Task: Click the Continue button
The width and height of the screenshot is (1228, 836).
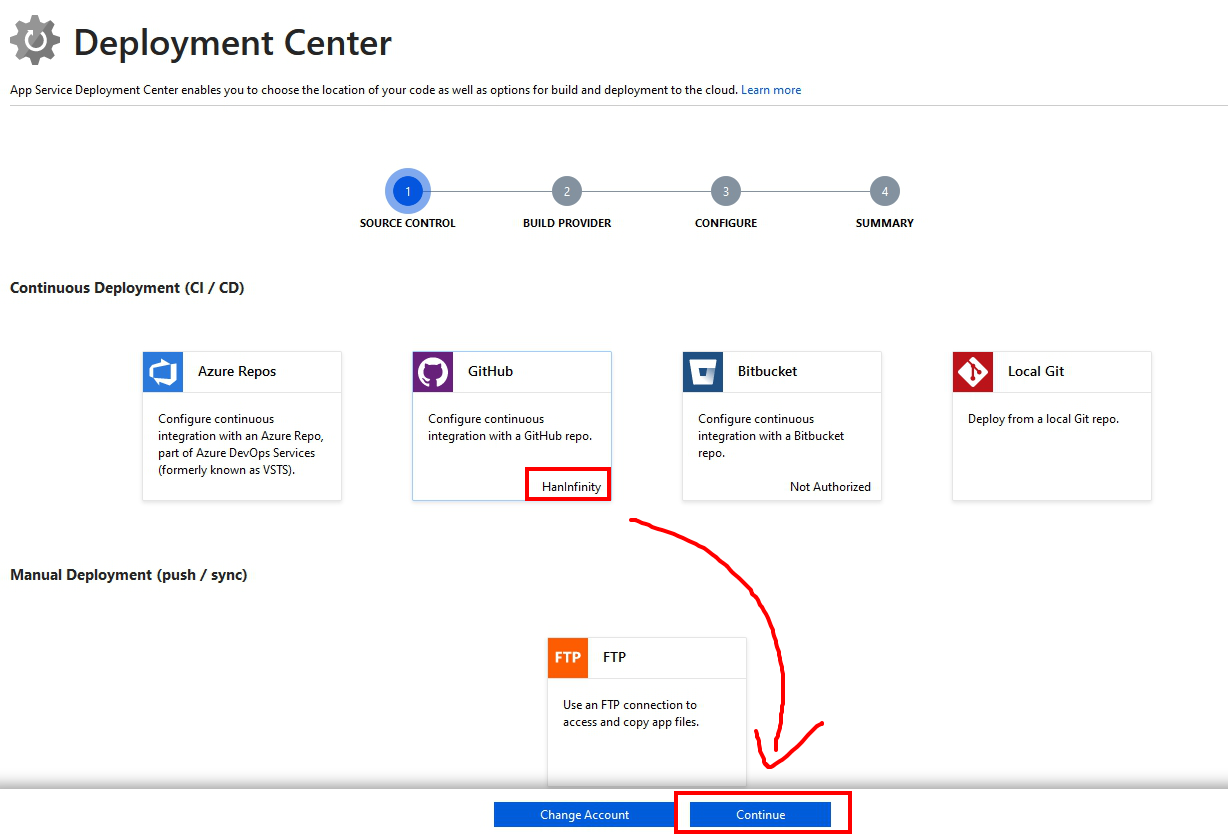Action: pos(761,815)
